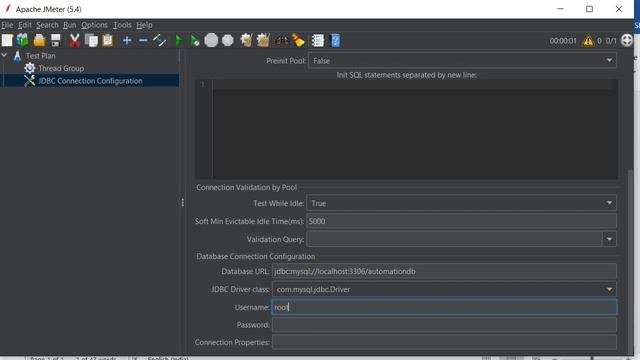Click the split pane divider handle
The image size is (640, 360).
pos(182,202)
